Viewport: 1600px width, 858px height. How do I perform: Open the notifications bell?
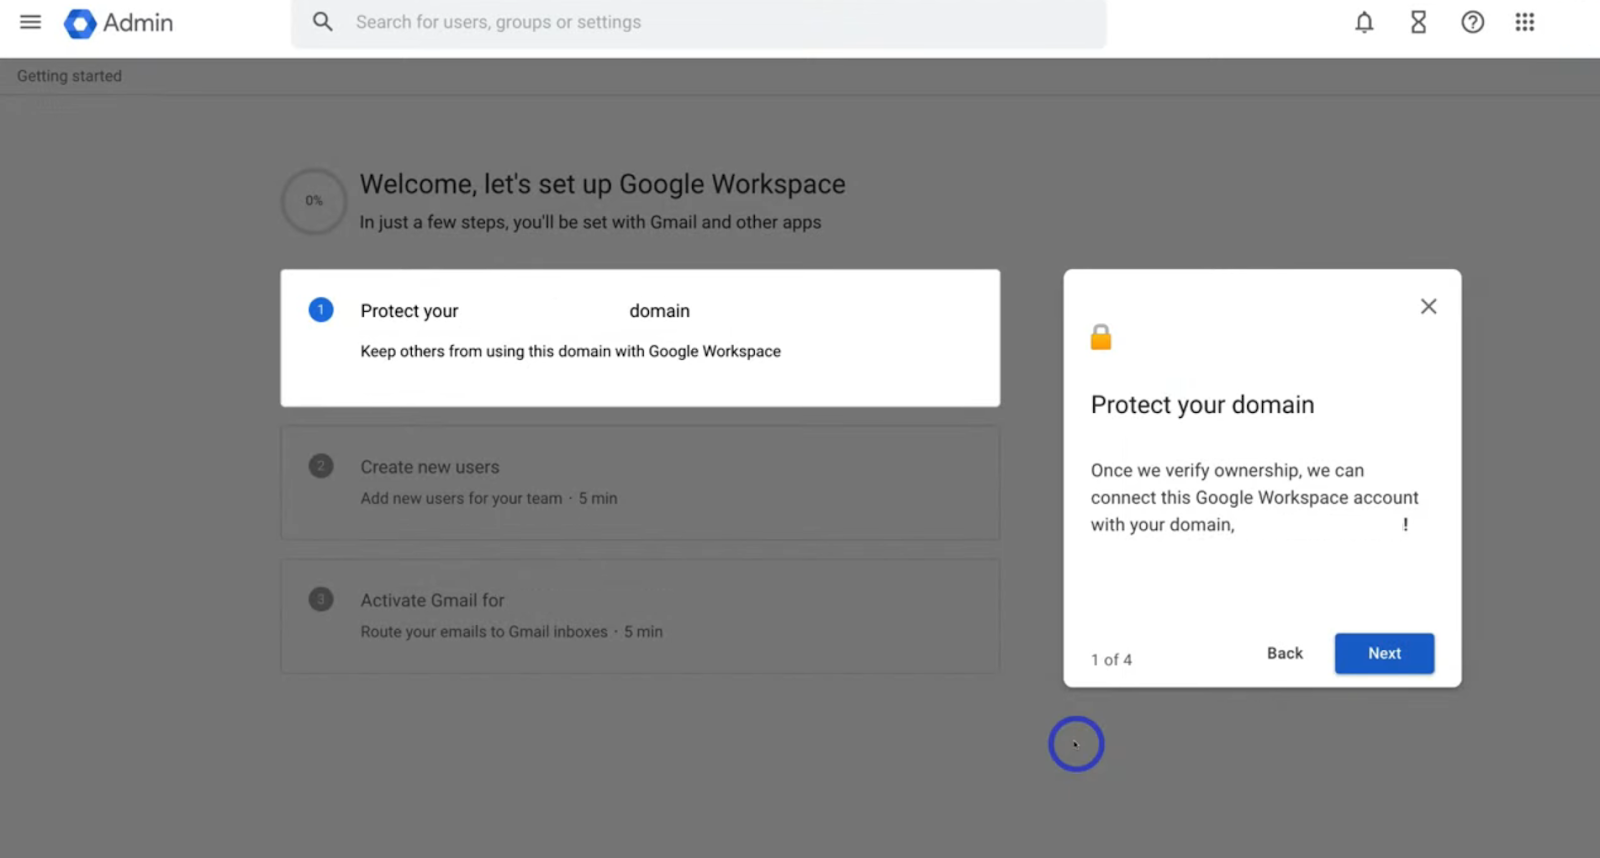(1364, 22)
